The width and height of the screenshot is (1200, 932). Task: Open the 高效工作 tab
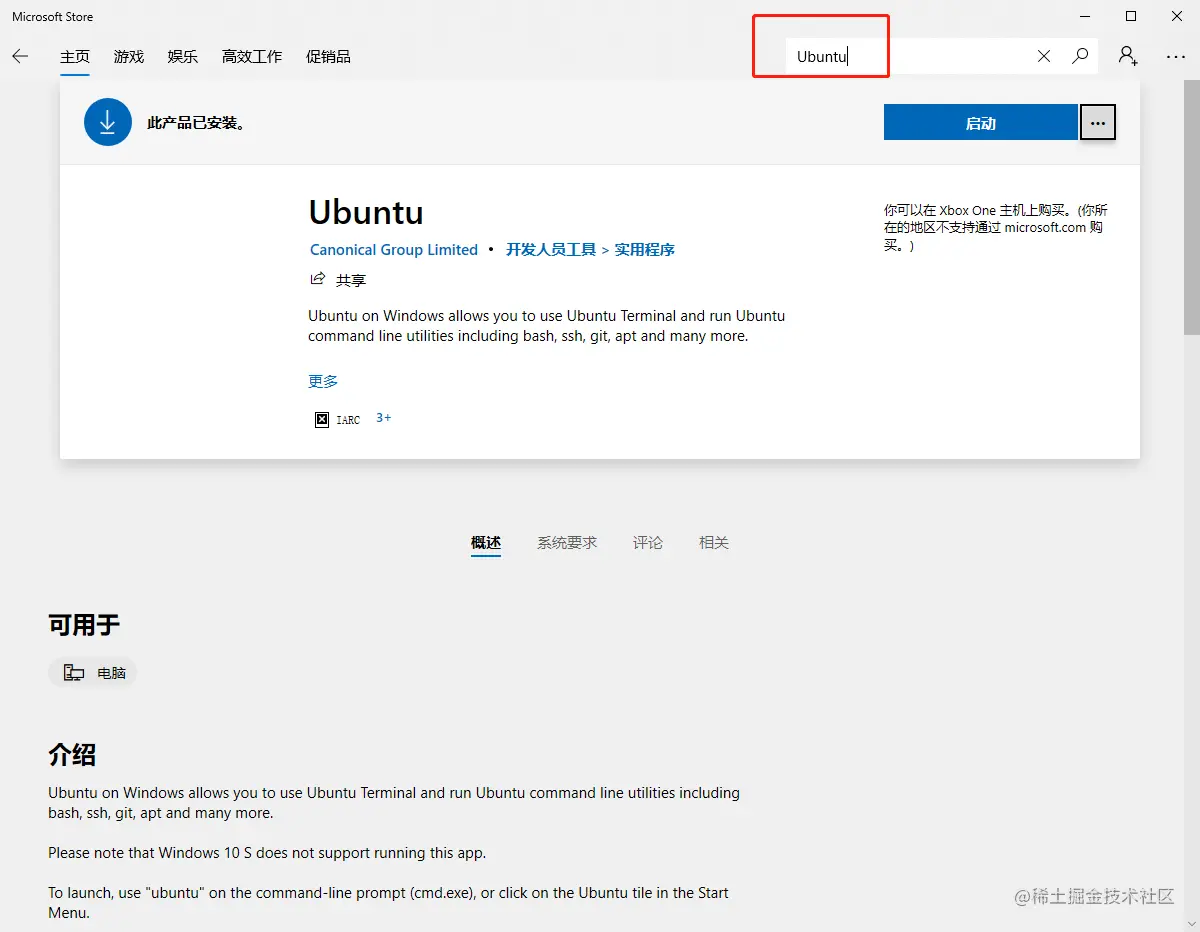[252, 57]
